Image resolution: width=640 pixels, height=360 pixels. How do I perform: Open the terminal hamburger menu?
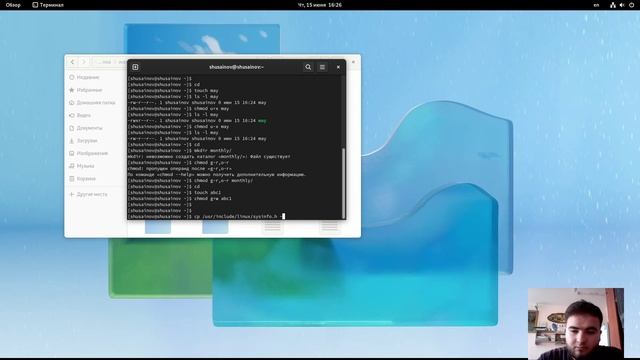tap(322, 67)
